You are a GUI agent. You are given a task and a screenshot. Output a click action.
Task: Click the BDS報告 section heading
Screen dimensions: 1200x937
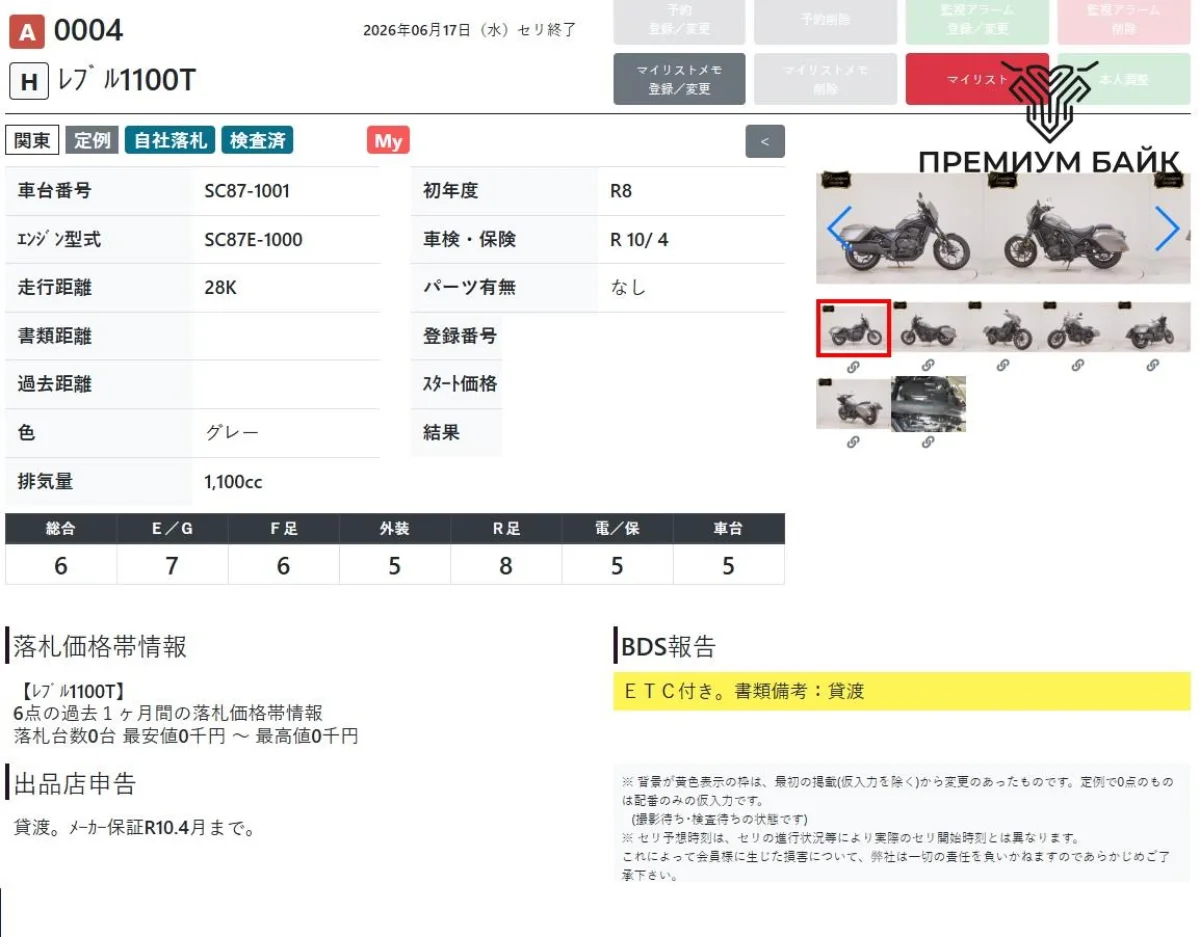click(669, 647)
